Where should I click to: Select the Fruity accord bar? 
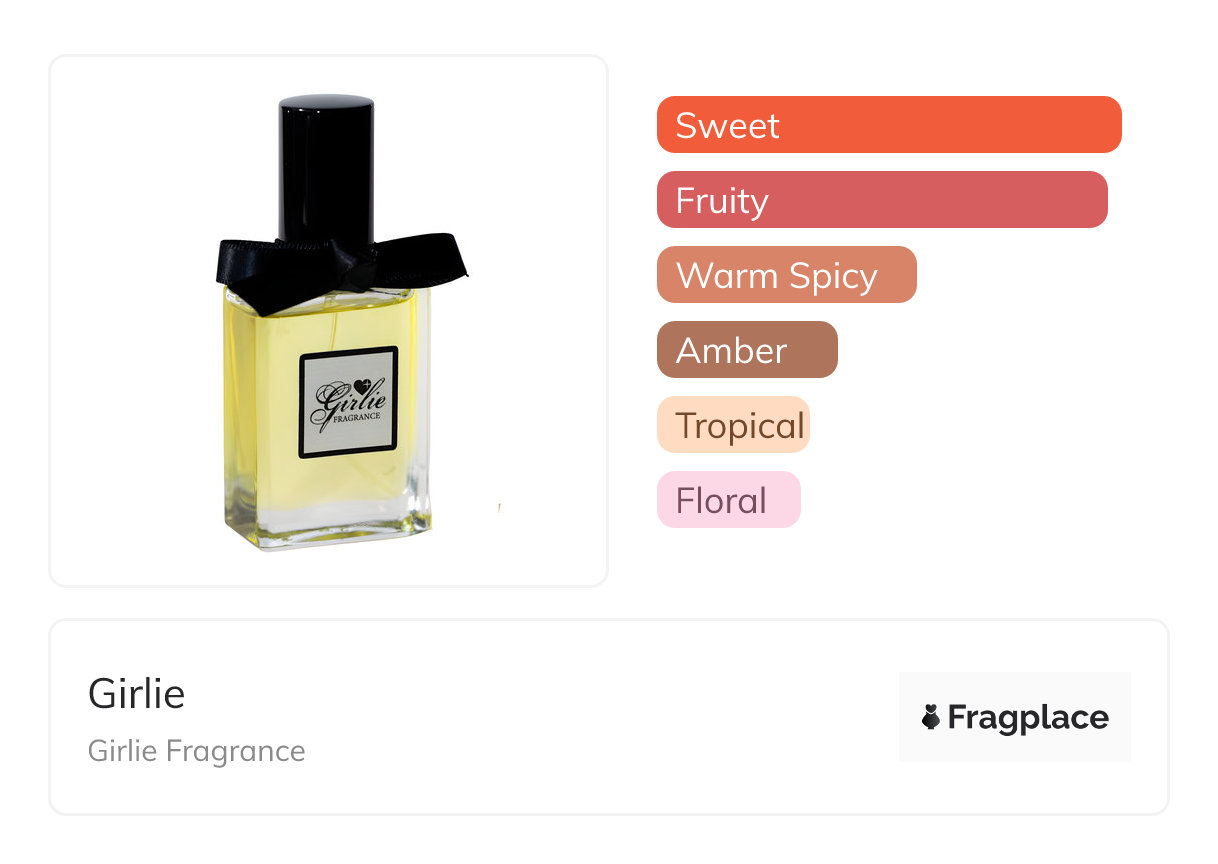[882, 200]
